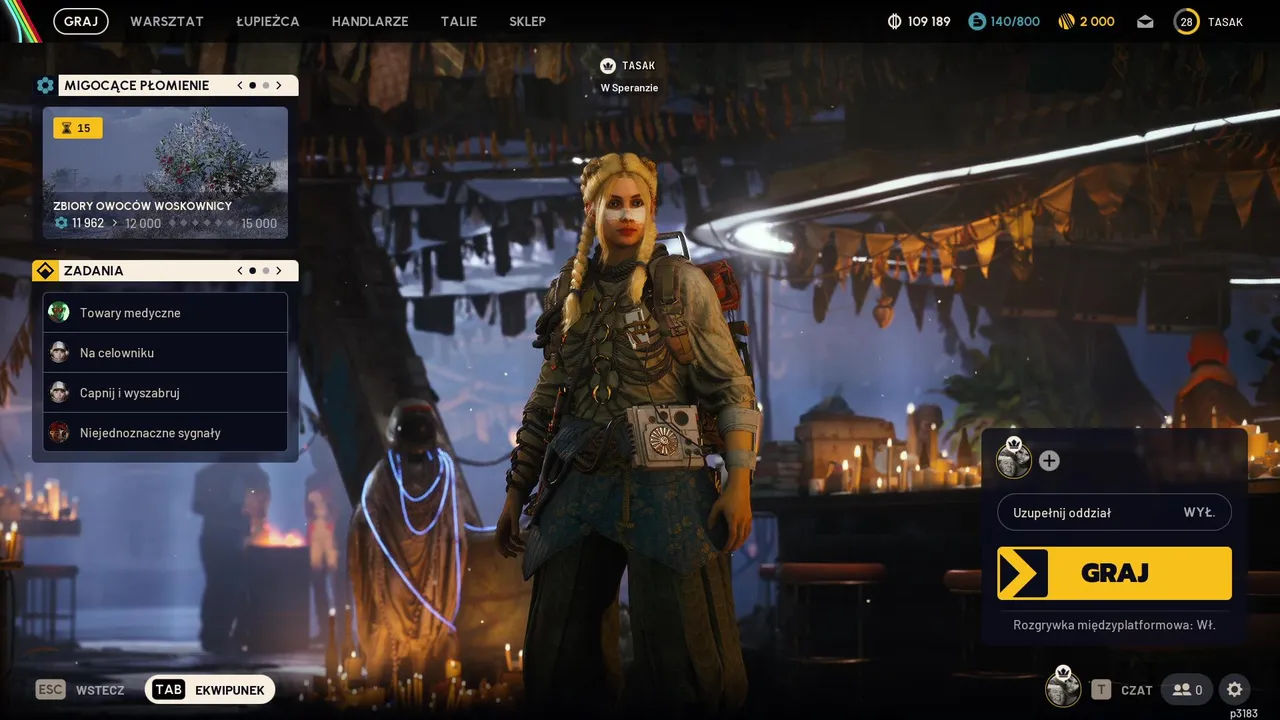Click the gear icon beside MIGOCĄCE PŁOMIENIE

coord(45,86)
